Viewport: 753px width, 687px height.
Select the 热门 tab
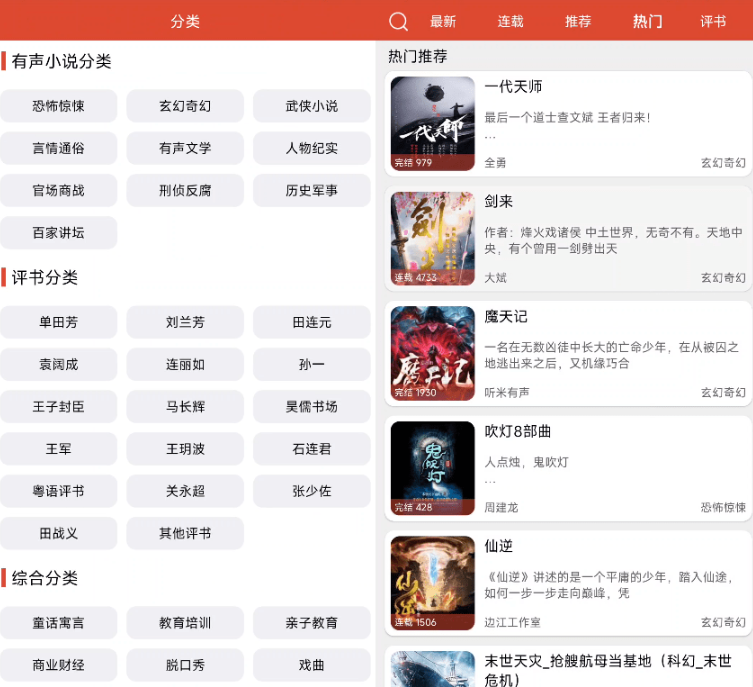tap(647, 21)
